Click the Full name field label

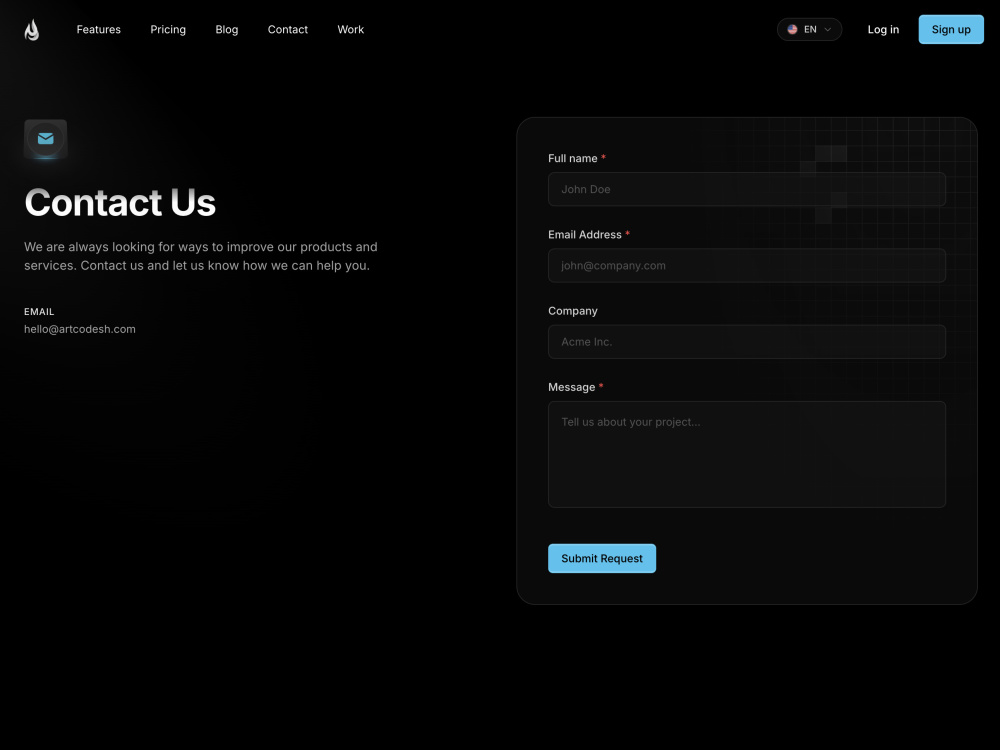point(573,158)
